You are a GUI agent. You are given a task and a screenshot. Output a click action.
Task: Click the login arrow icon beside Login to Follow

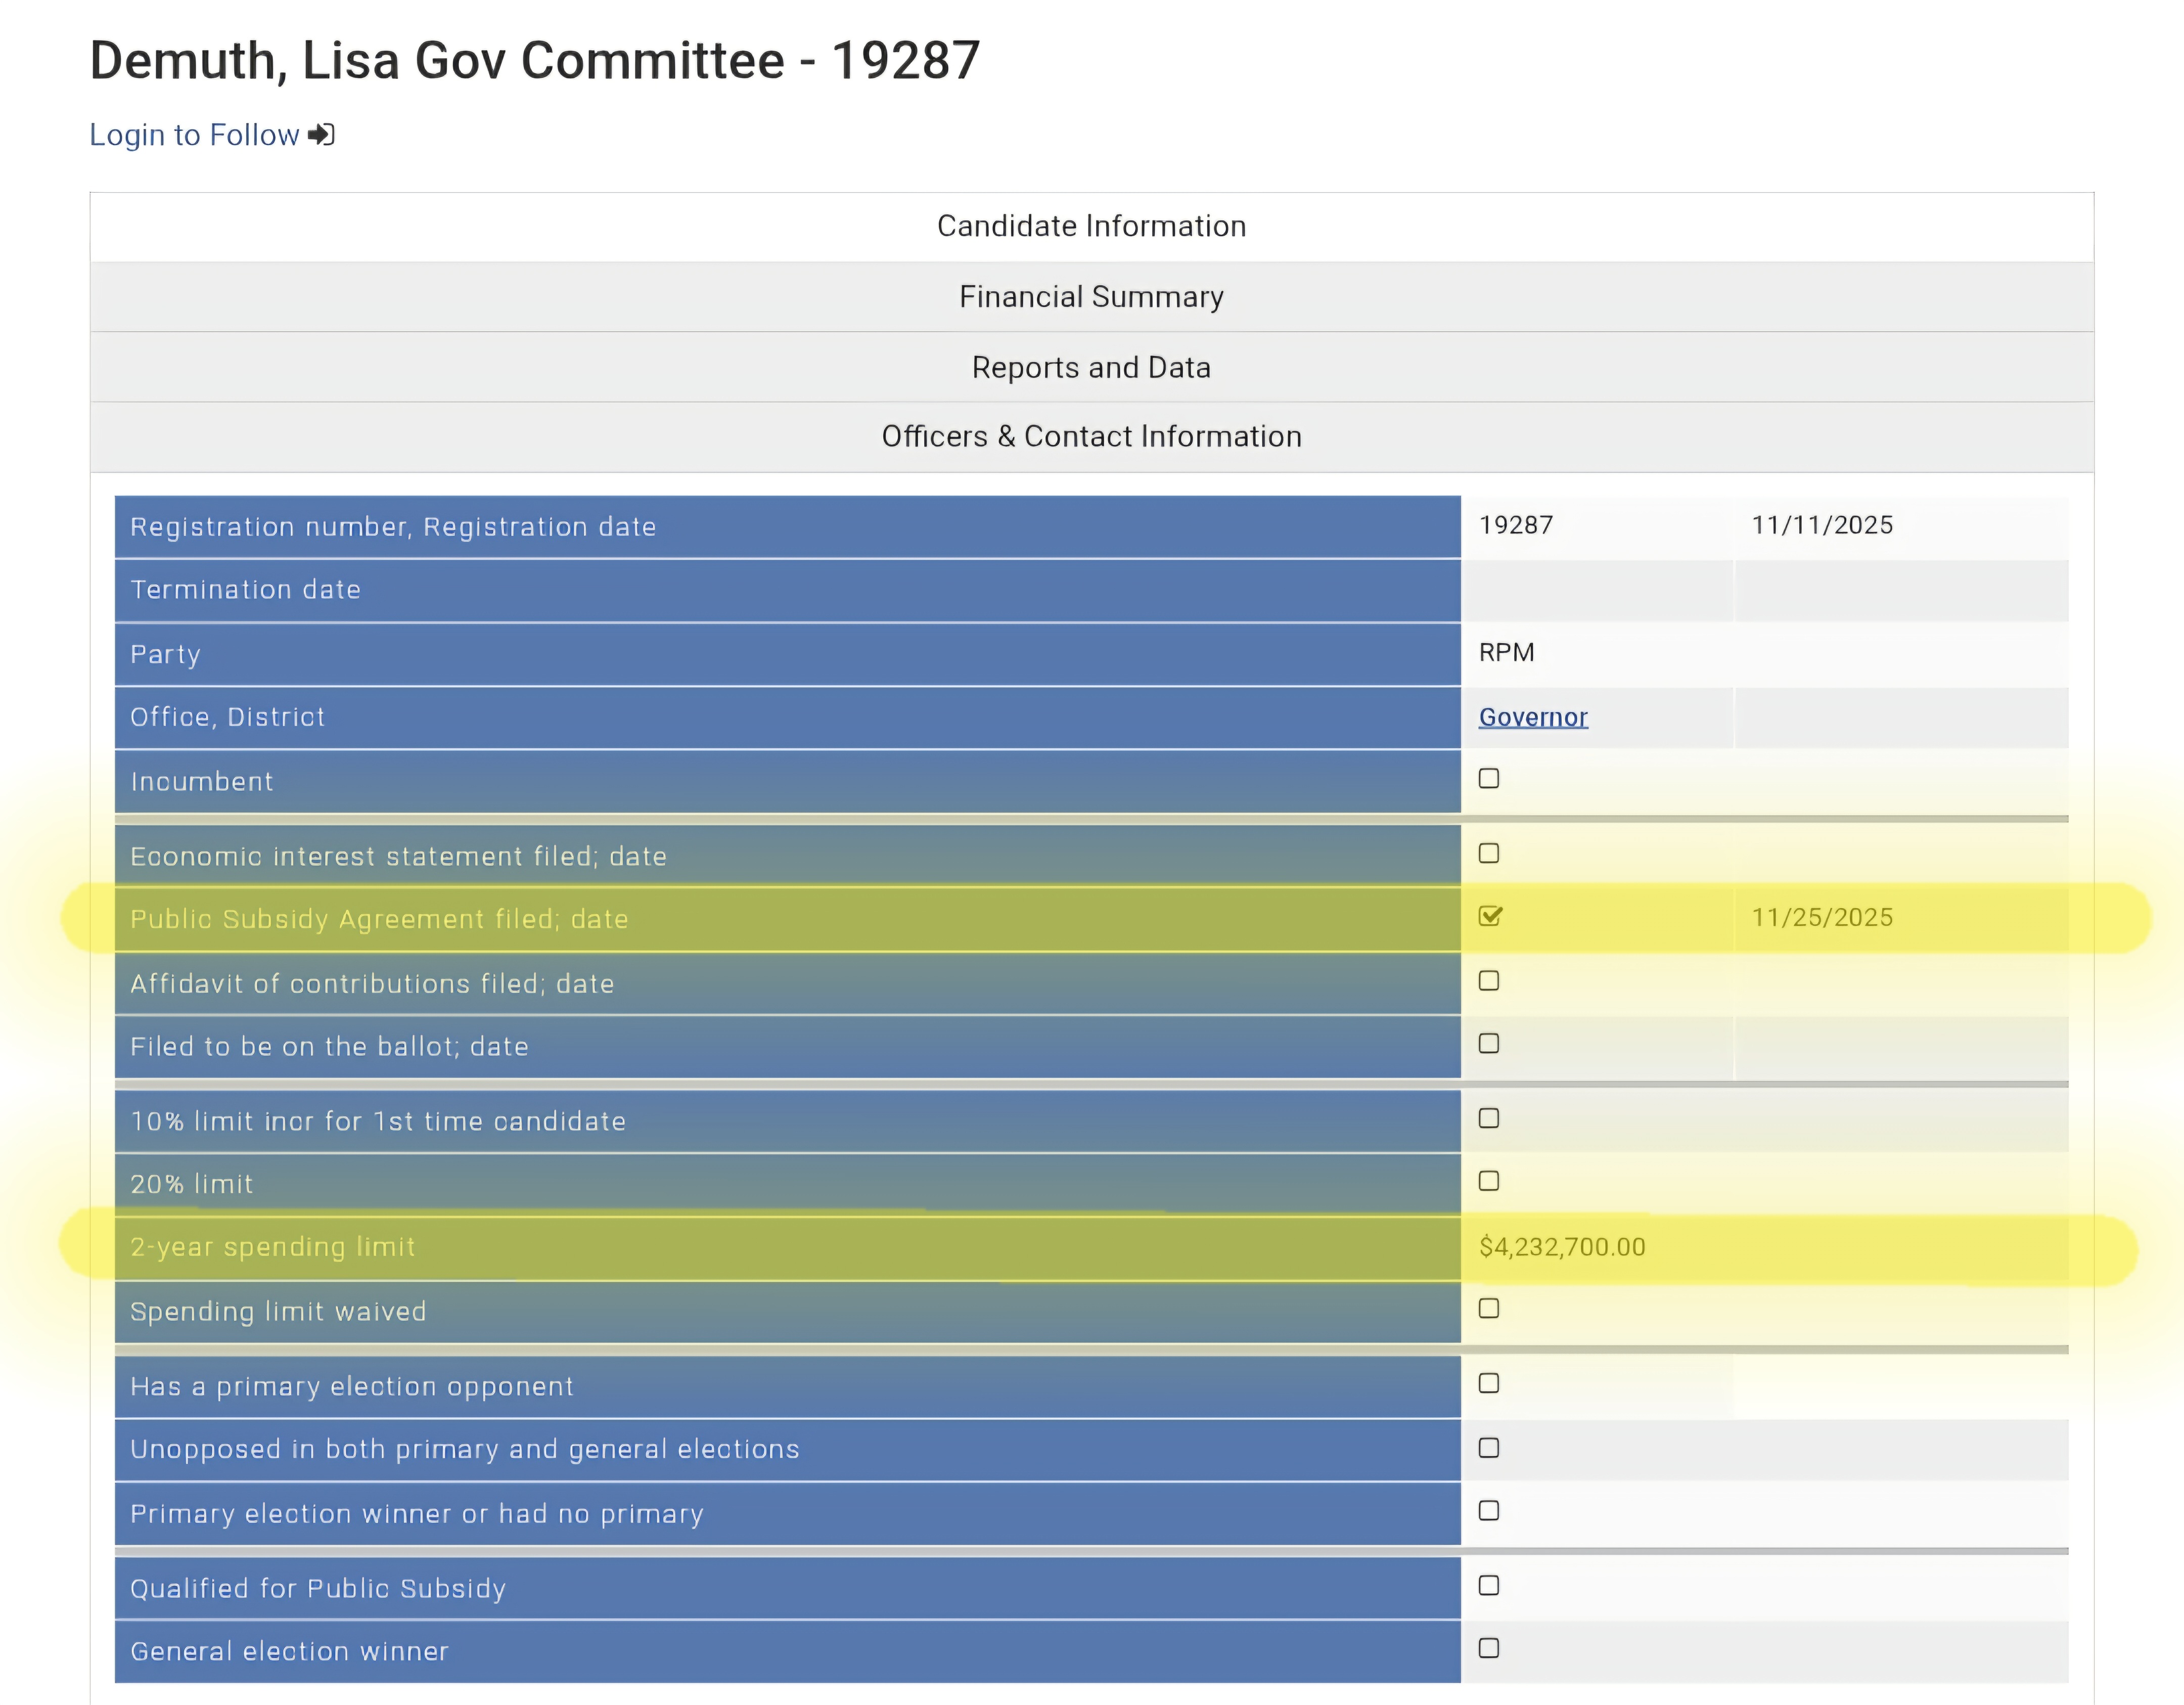tap(321, 135)
